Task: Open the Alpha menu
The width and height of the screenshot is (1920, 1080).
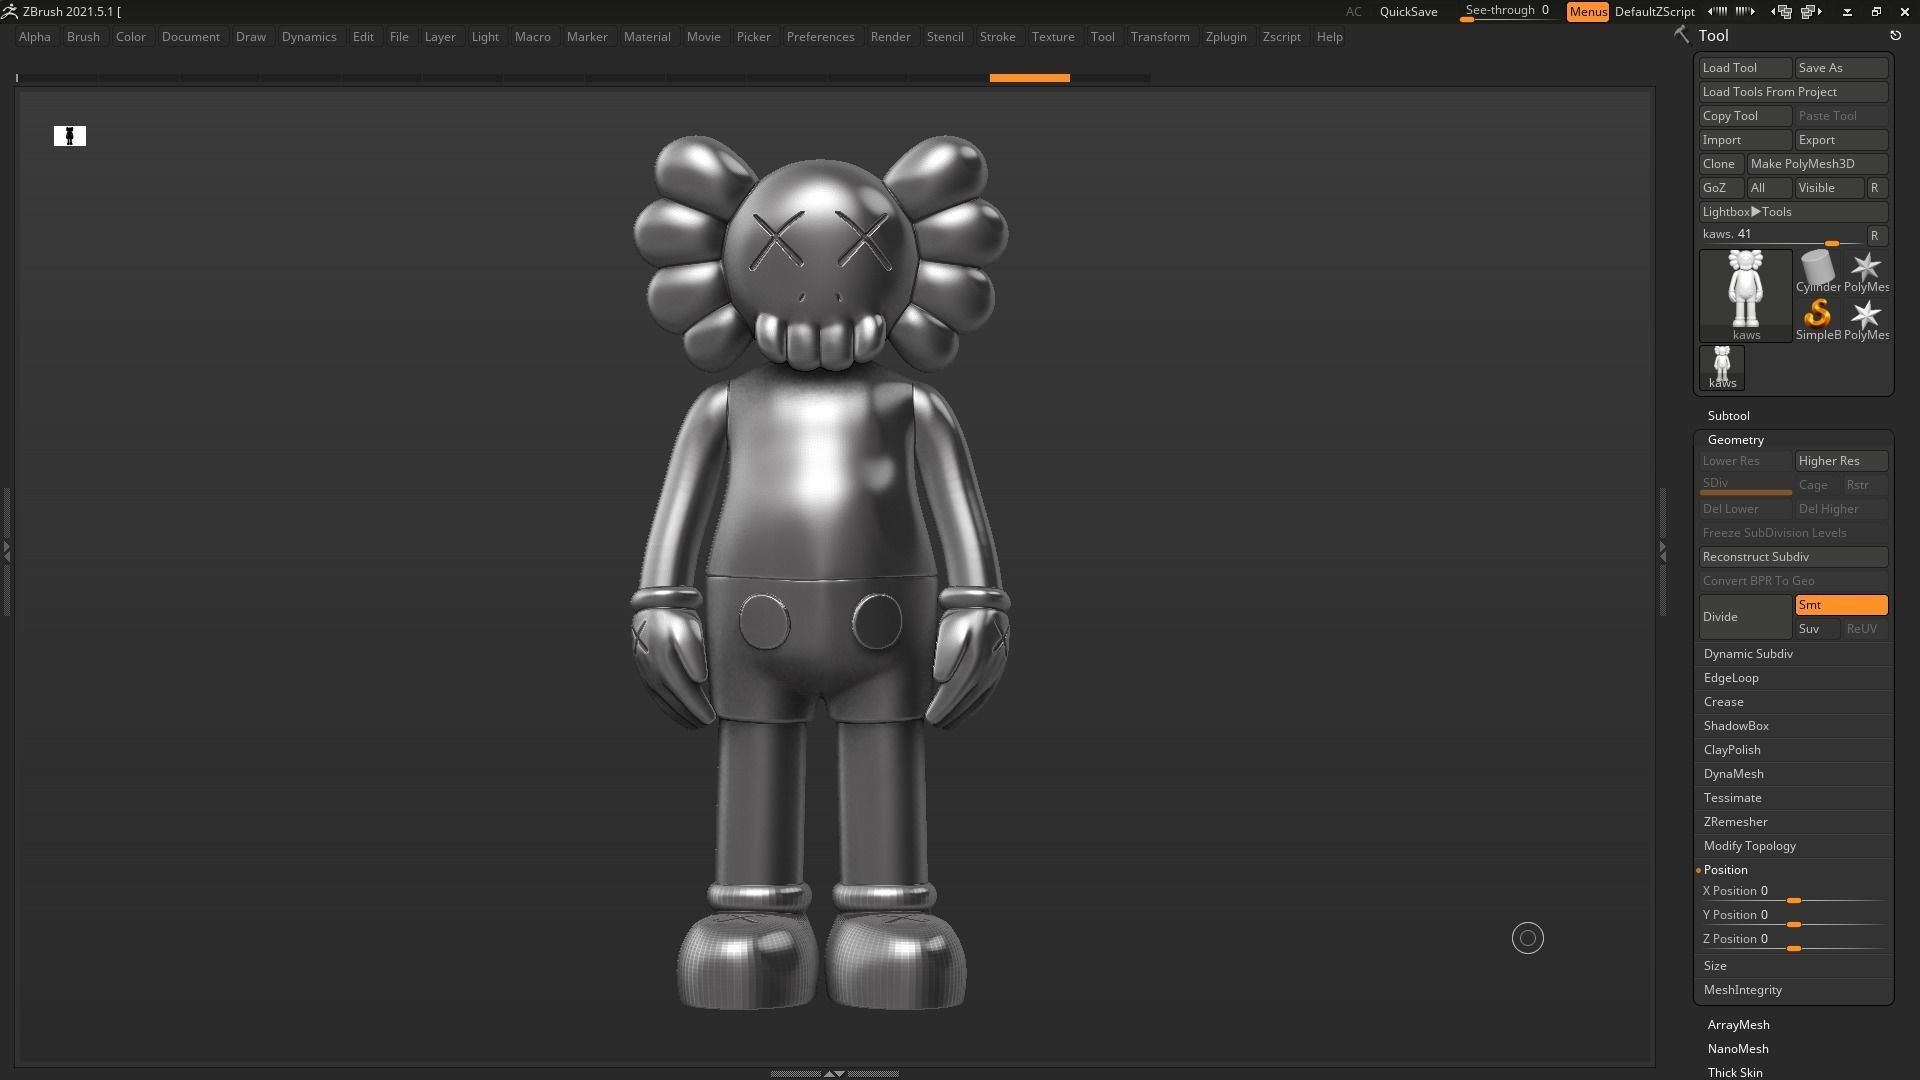Action: pyautogui.click(x=34, y=37)
